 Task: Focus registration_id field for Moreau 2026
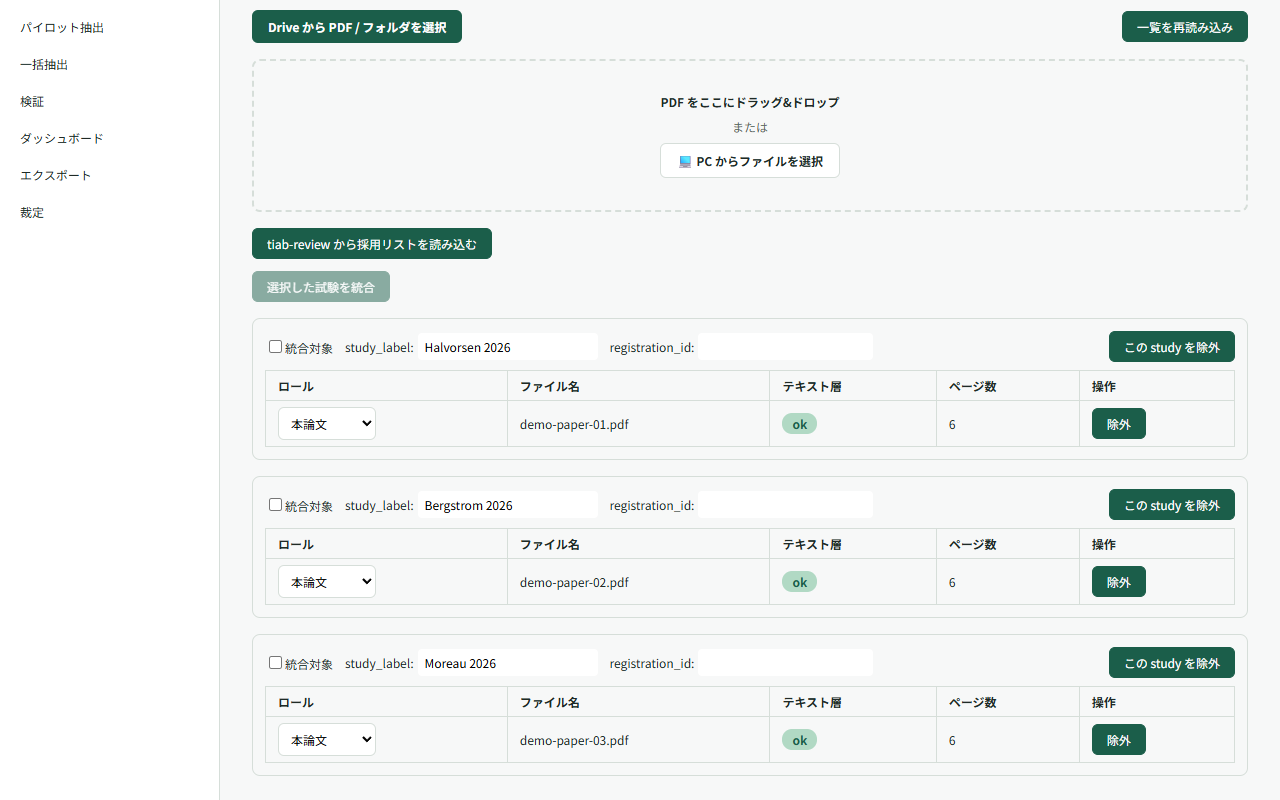tap(786, 663)
